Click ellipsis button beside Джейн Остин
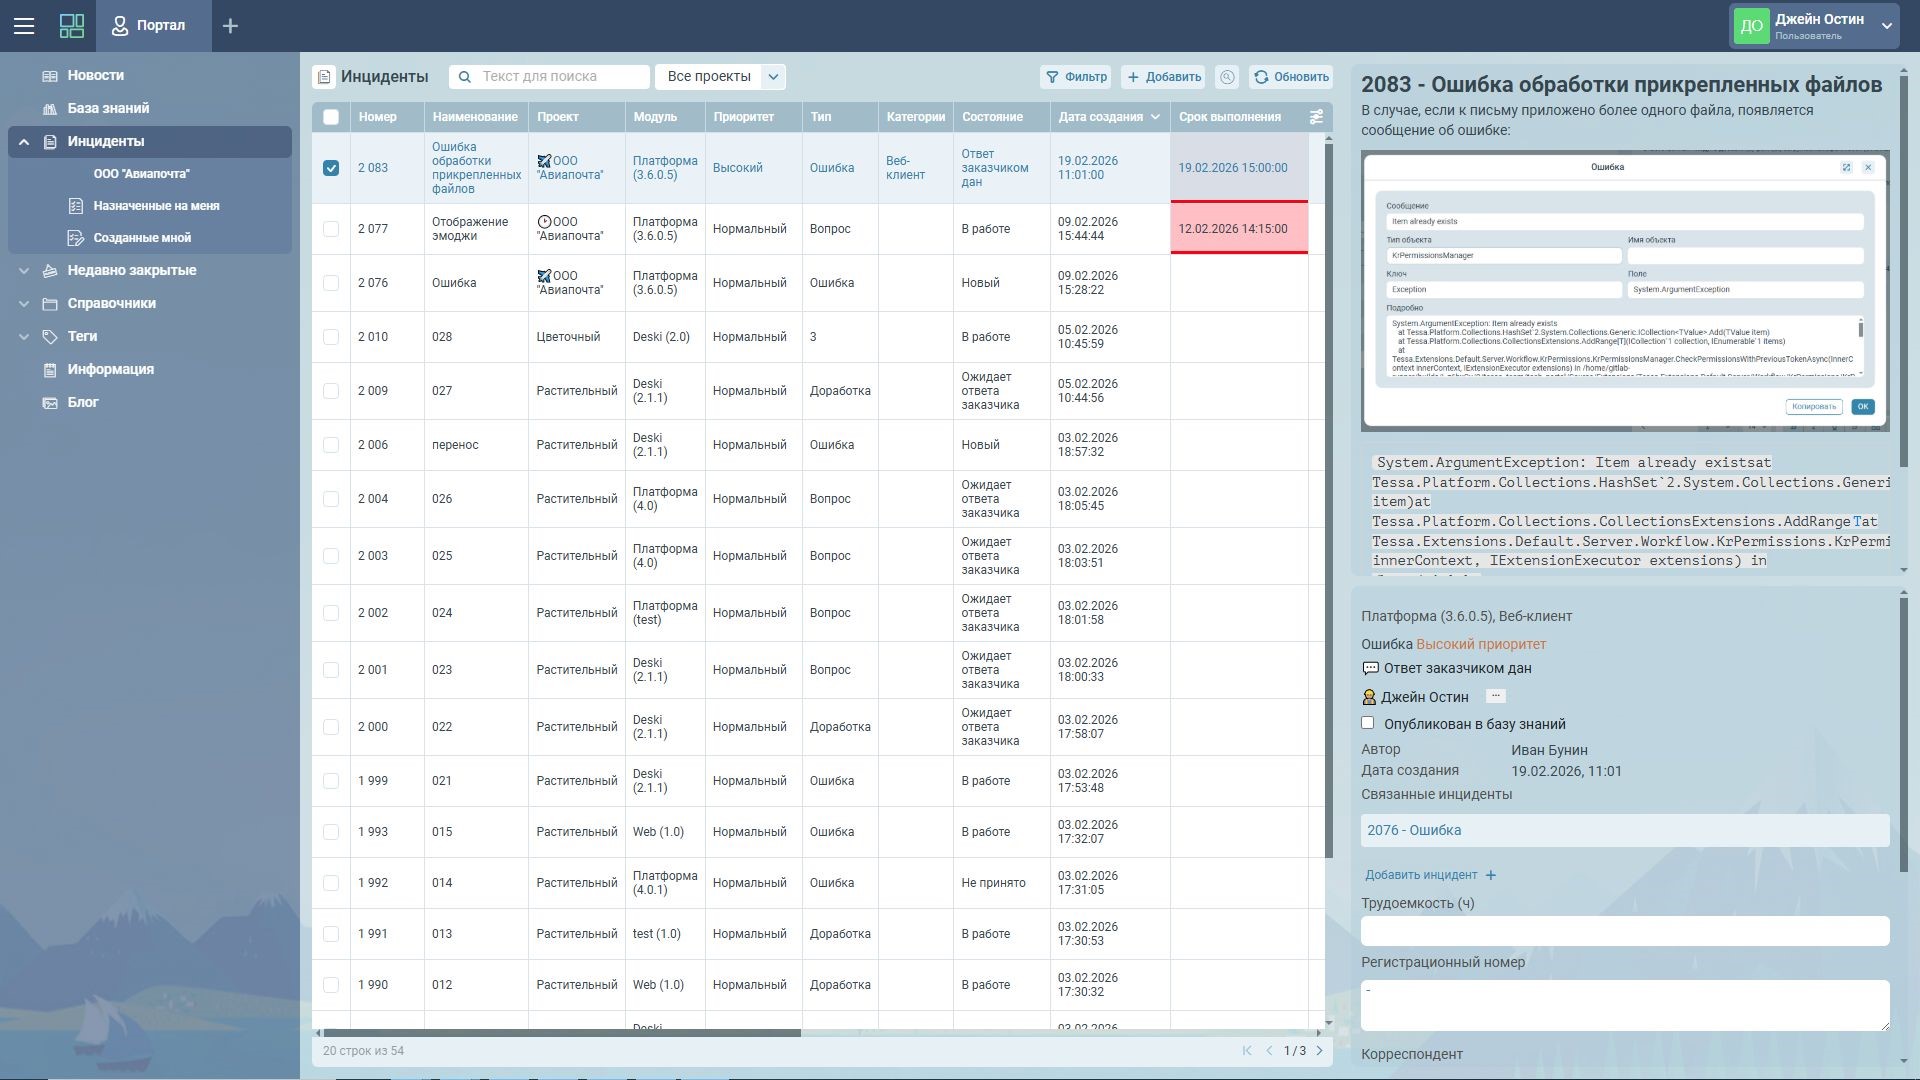 click(1496, 696)
